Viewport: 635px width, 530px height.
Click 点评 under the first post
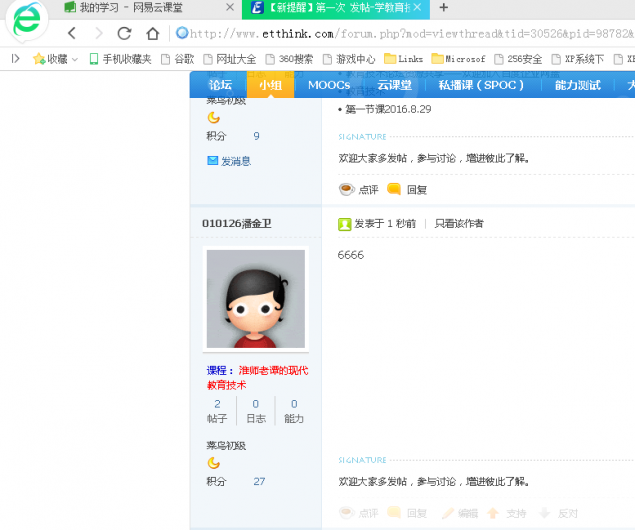point(369,189)
